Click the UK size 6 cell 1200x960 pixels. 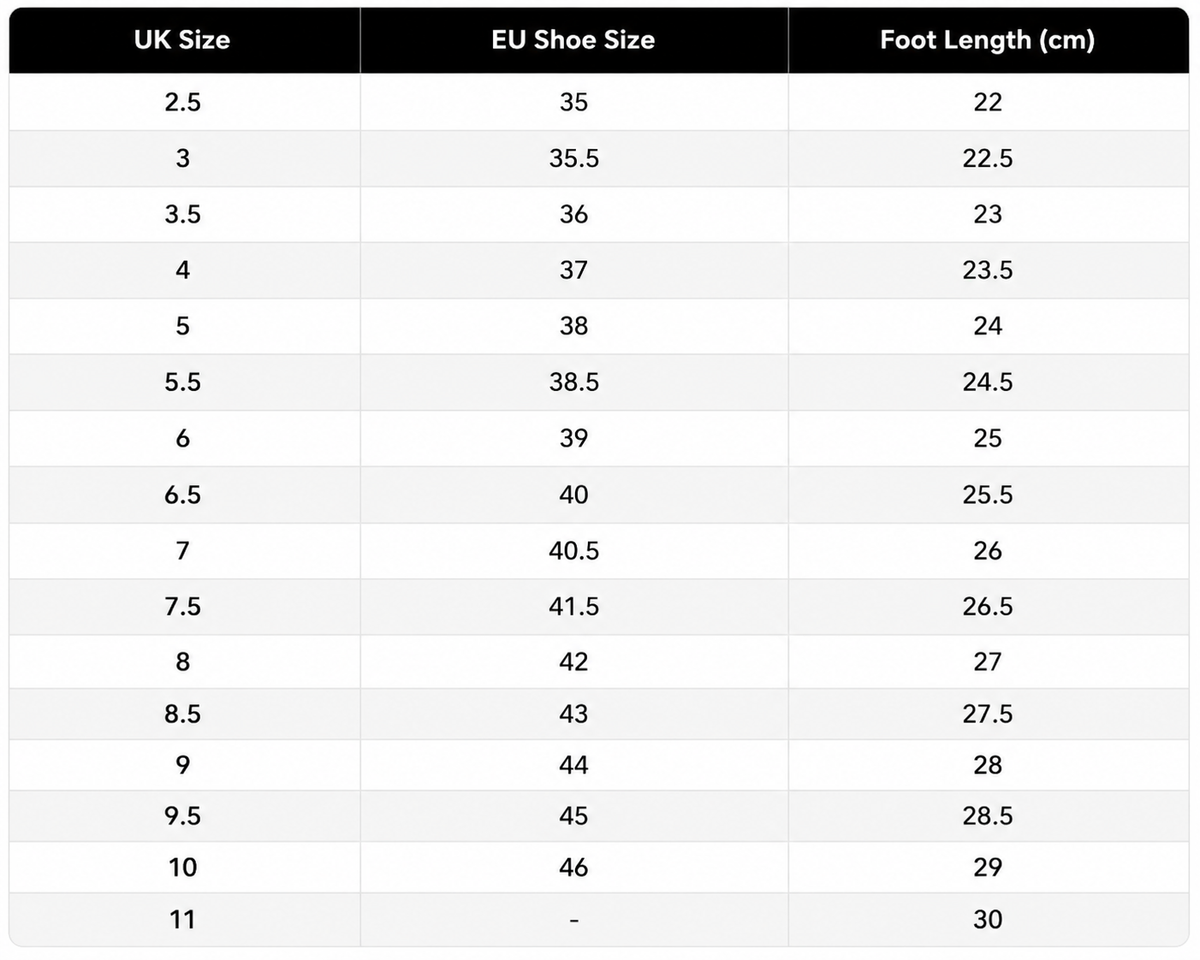pyautogui.click(x=184, y=438)
